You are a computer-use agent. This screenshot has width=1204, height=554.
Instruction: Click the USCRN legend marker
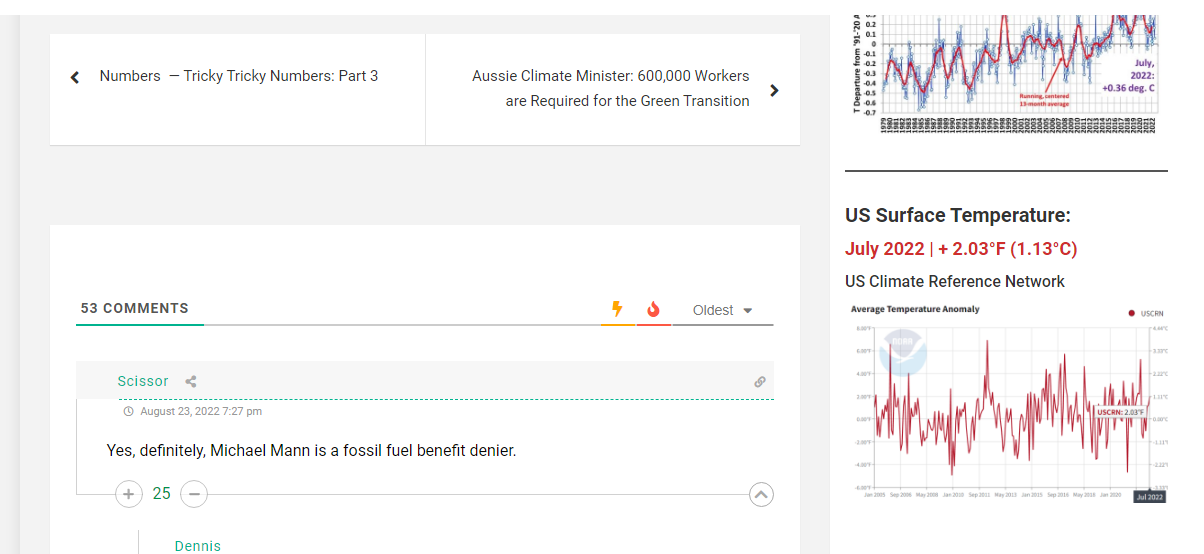[x=1132, y=313]
